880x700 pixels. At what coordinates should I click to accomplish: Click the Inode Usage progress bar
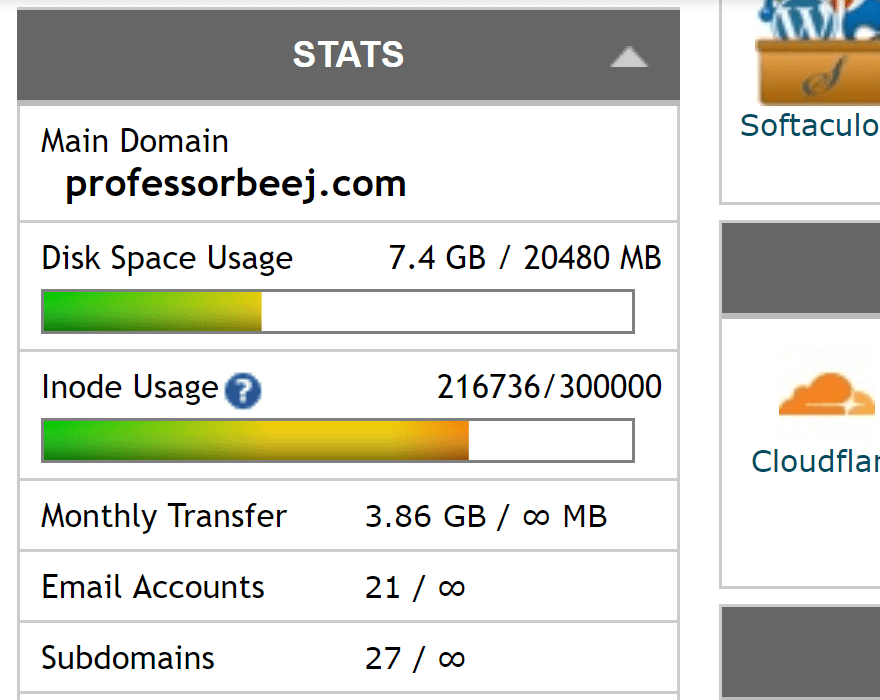pyautogui.click(x=337, y=440)
